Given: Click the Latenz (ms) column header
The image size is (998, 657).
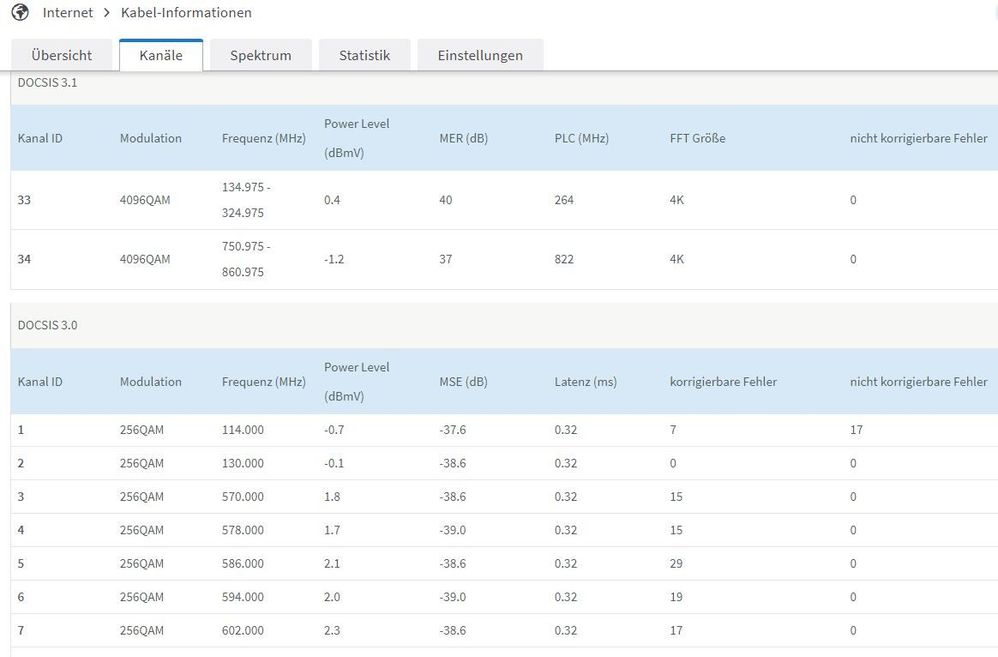Looking at the screenshot, I should point(588,382).
